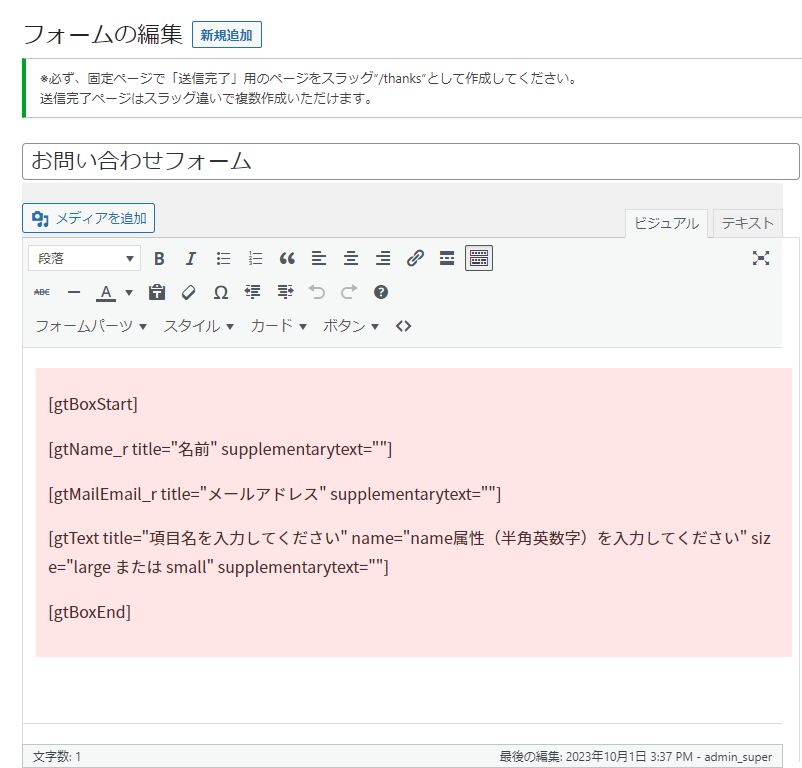Select the ビジュアル editor tab
This screenshot has height=768, width=802.
pos(666,223)
